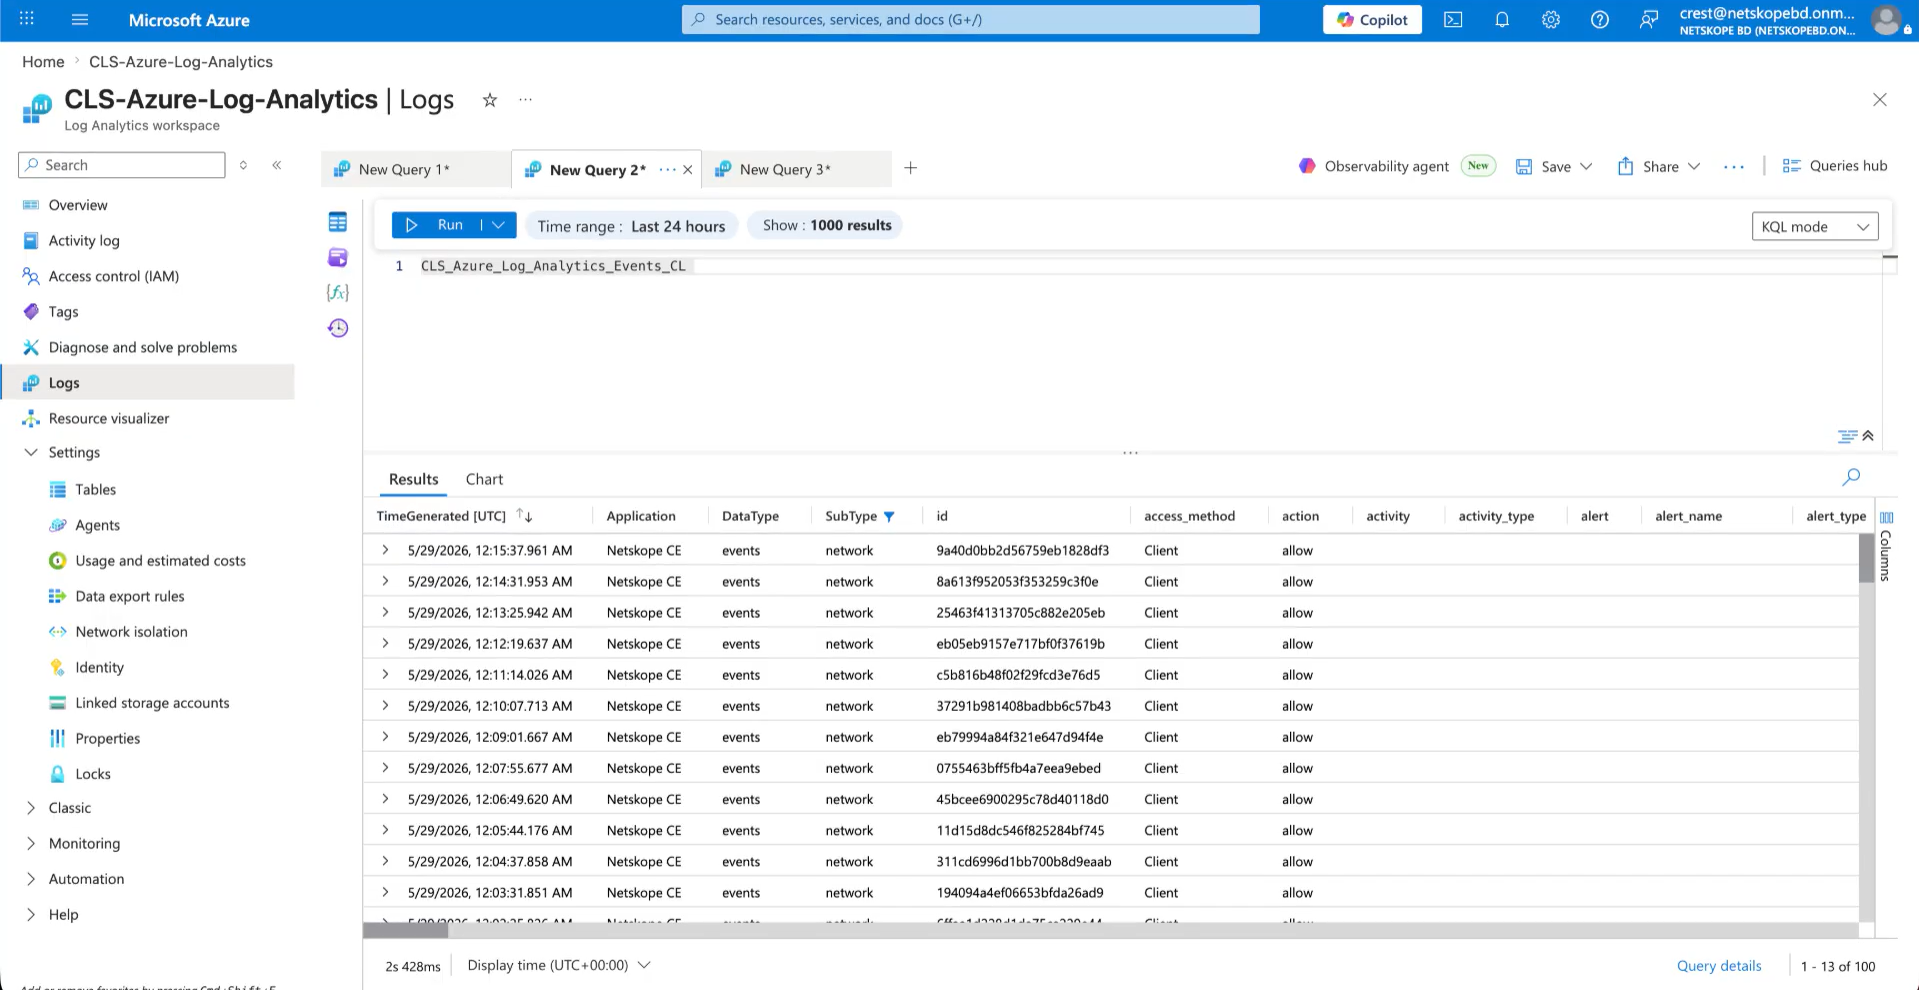Expand the Automation section
The image size is (1919, 990).
pyautogui.click(x=31, y=879)
